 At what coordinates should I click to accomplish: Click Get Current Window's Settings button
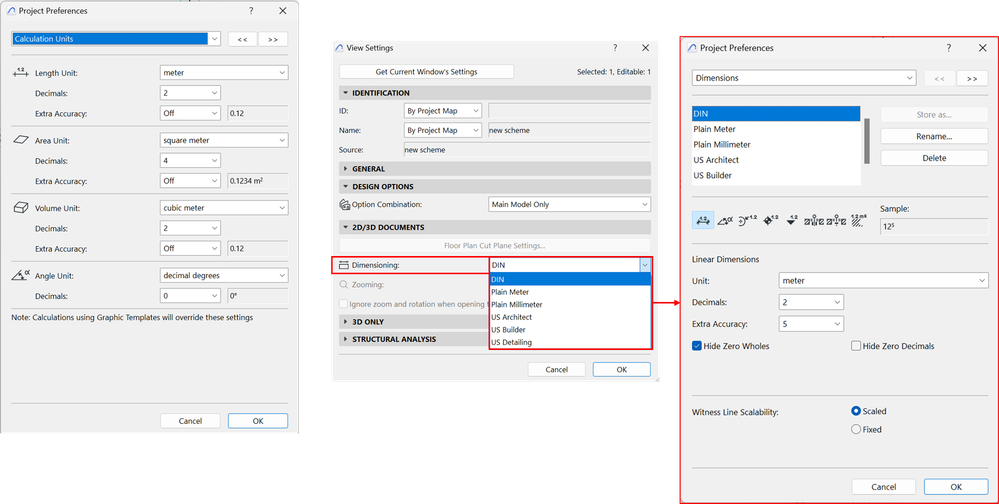pos(426,71)
